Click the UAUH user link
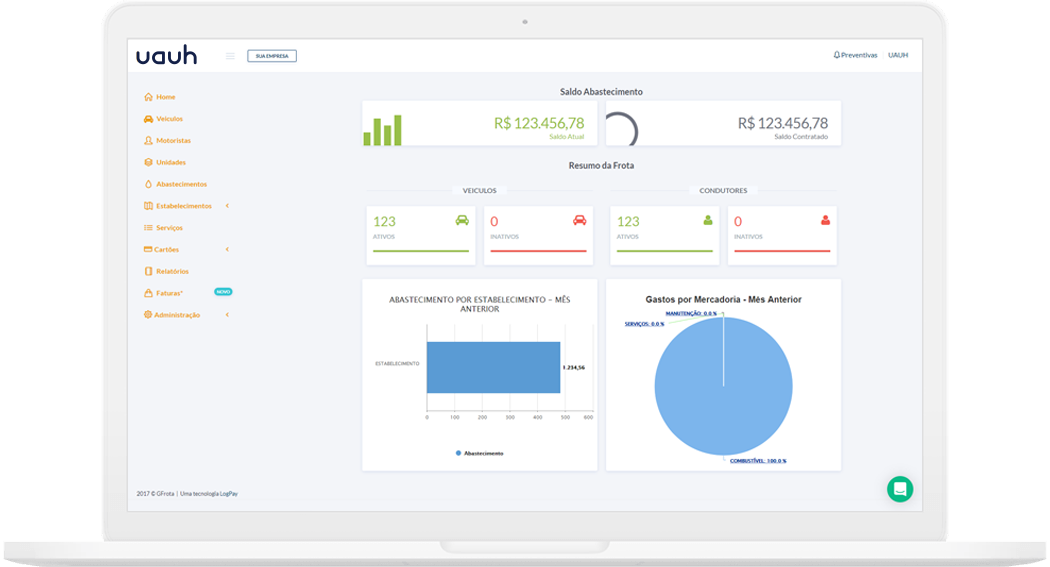Viewport: 1050px width, 567px height. coord(898,56)
